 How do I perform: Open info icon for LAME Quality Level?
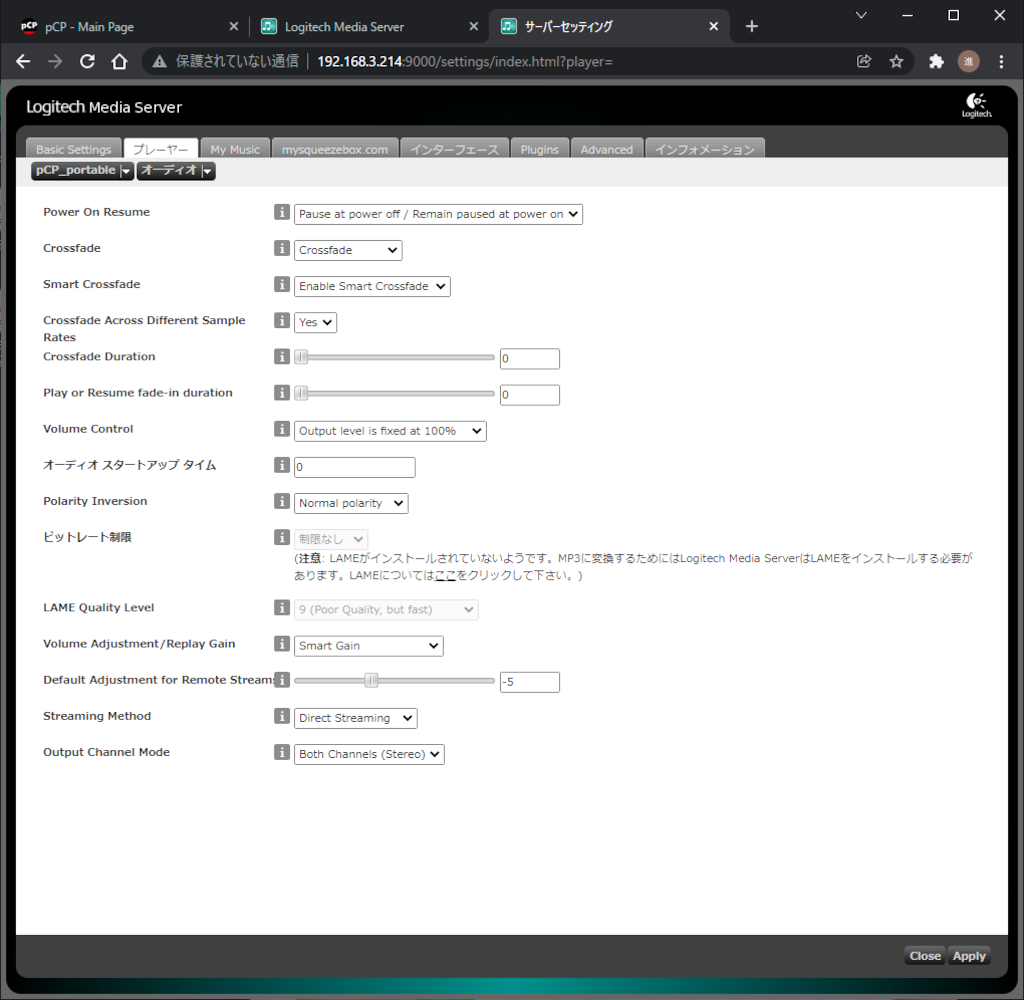(281, 607)
